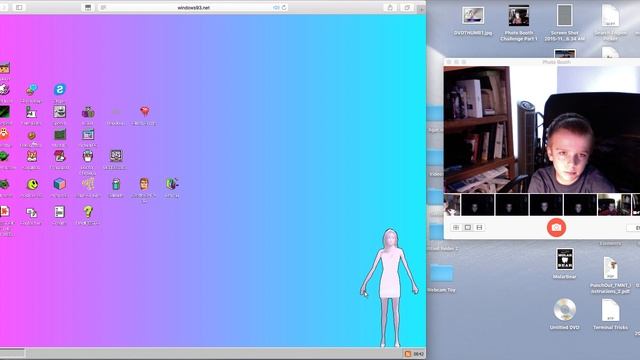640x360 pixels.
Task: Open the red gem desktop icon
Action: tap(144, 111)
